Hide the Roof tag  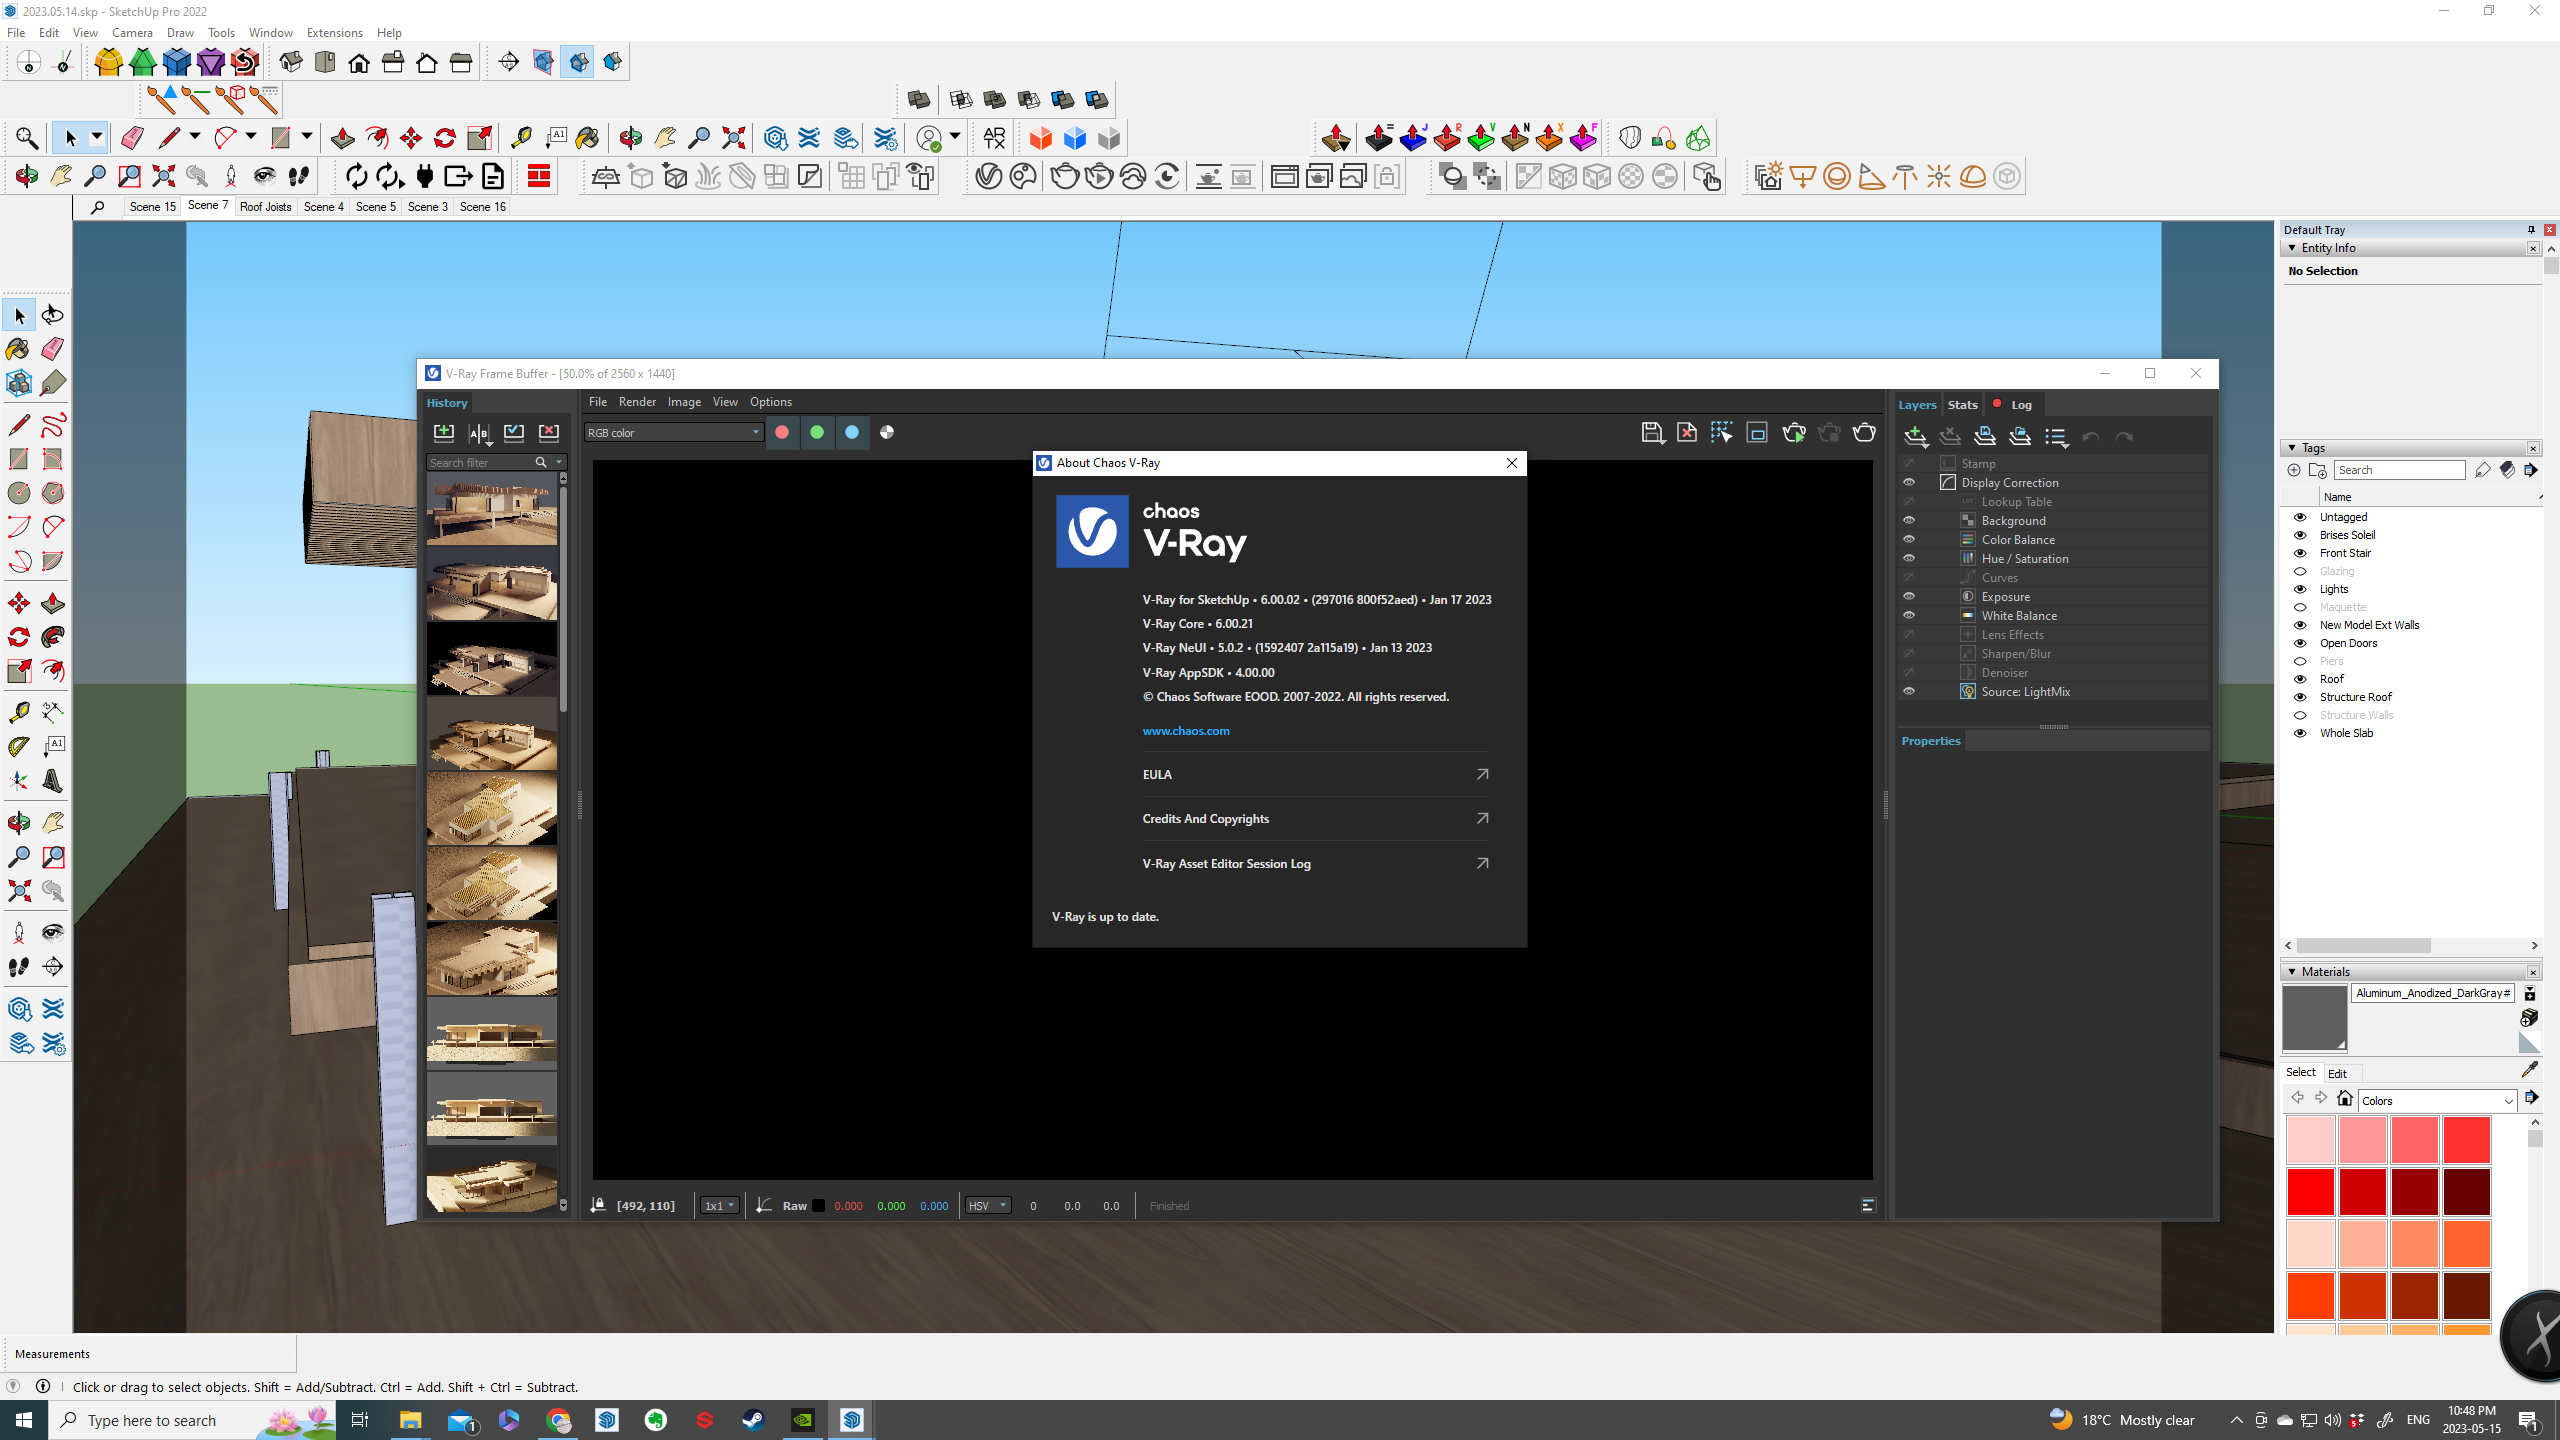point(2300,679)
